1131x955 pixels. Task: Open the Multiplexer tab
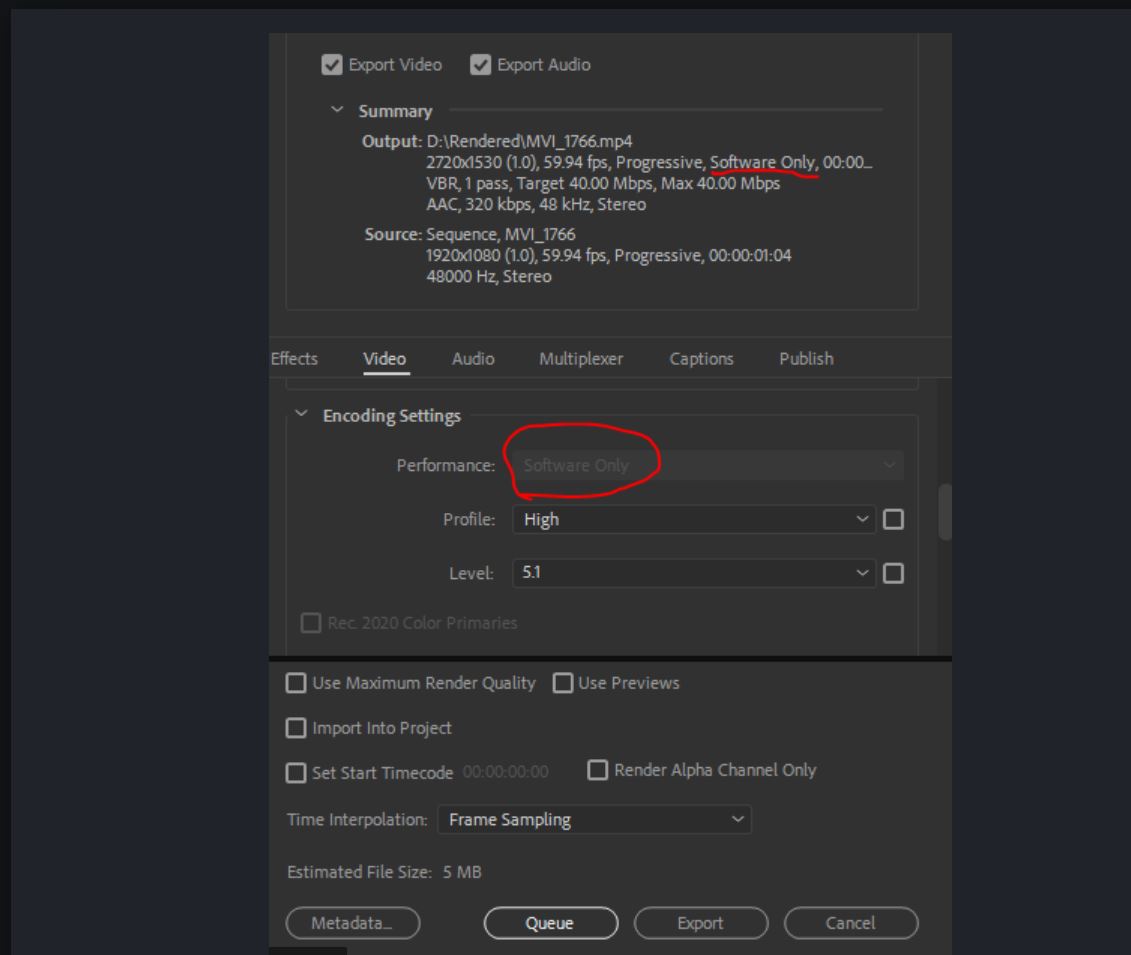point(580,358)
